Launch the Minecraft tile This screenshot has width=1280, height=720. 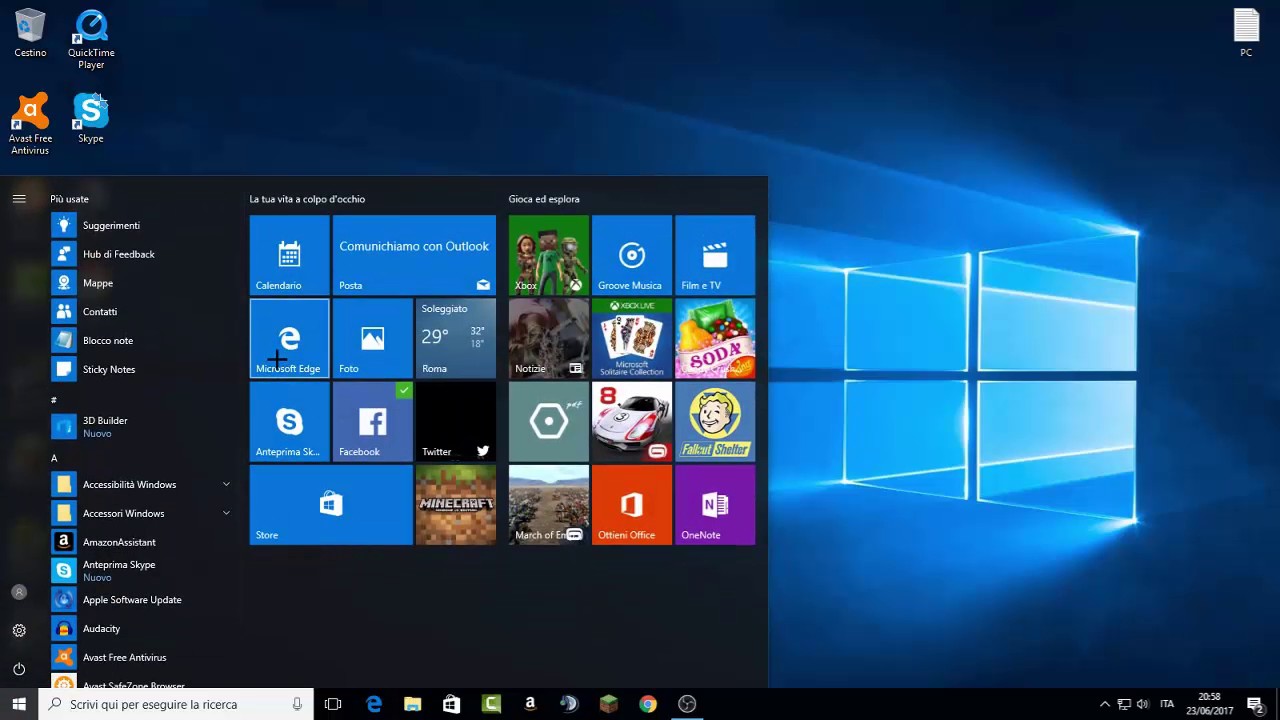tap(455, 504)
